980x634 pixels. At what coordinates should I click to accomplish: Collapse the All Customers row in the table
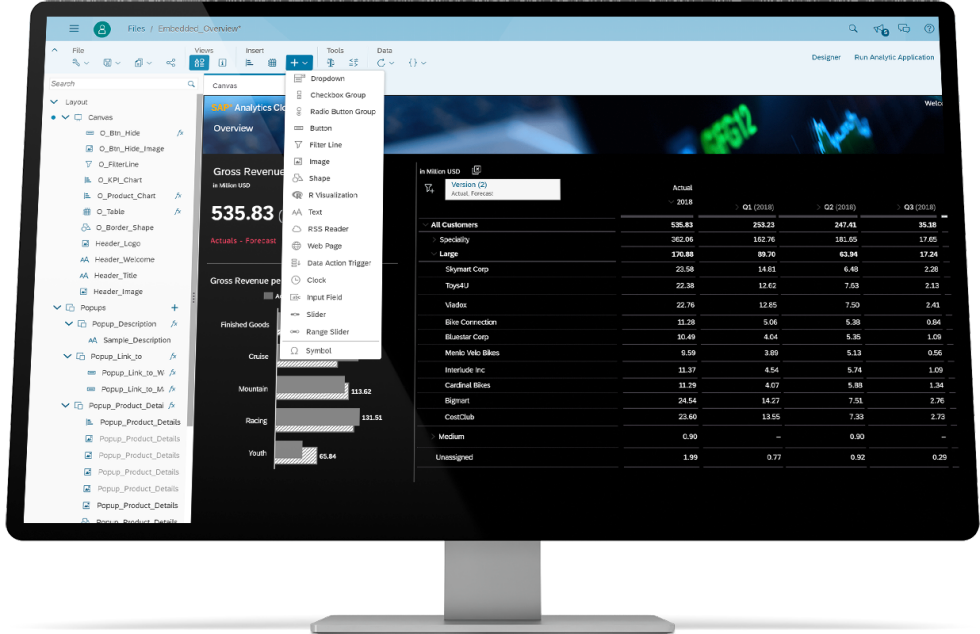(x=425, y=224)
